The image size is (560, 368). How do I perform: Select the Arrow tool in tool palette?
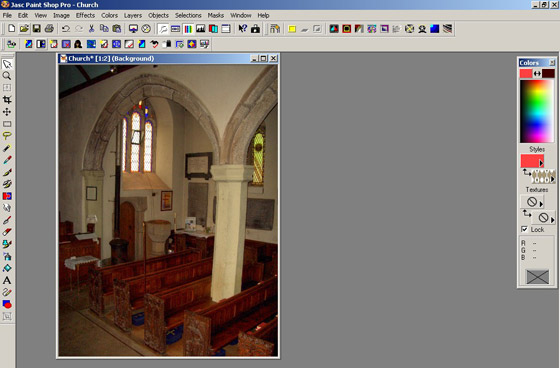[x=7, y=64]
